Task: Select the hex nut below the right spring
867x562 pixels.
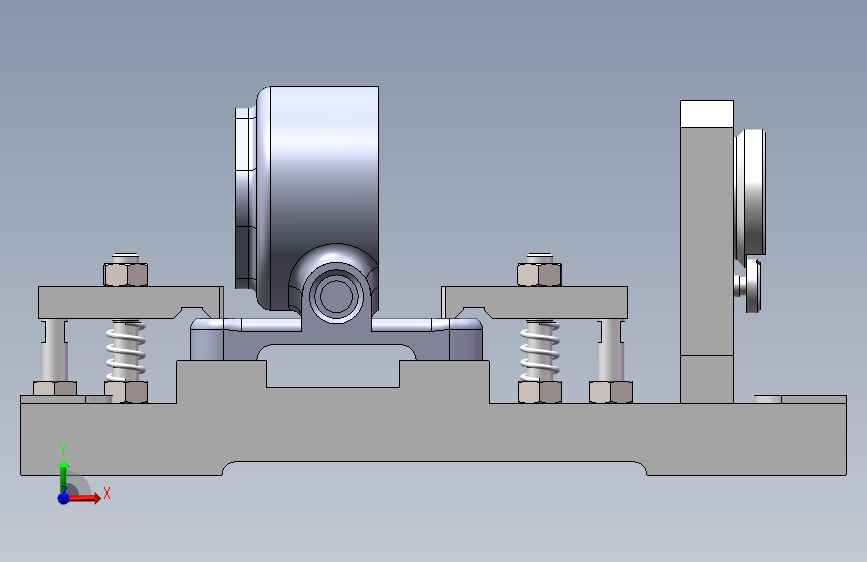Action: pos(540,392)
